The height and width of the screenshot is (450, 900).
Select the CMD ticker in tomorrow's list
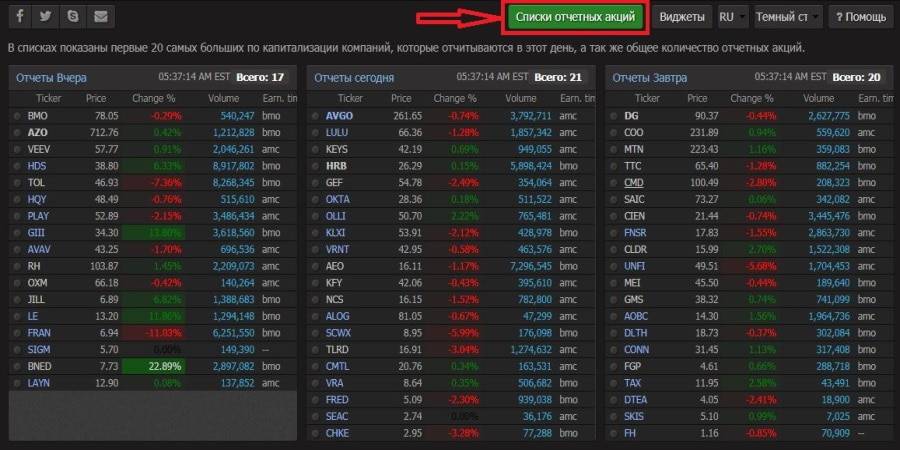point(634,183)
